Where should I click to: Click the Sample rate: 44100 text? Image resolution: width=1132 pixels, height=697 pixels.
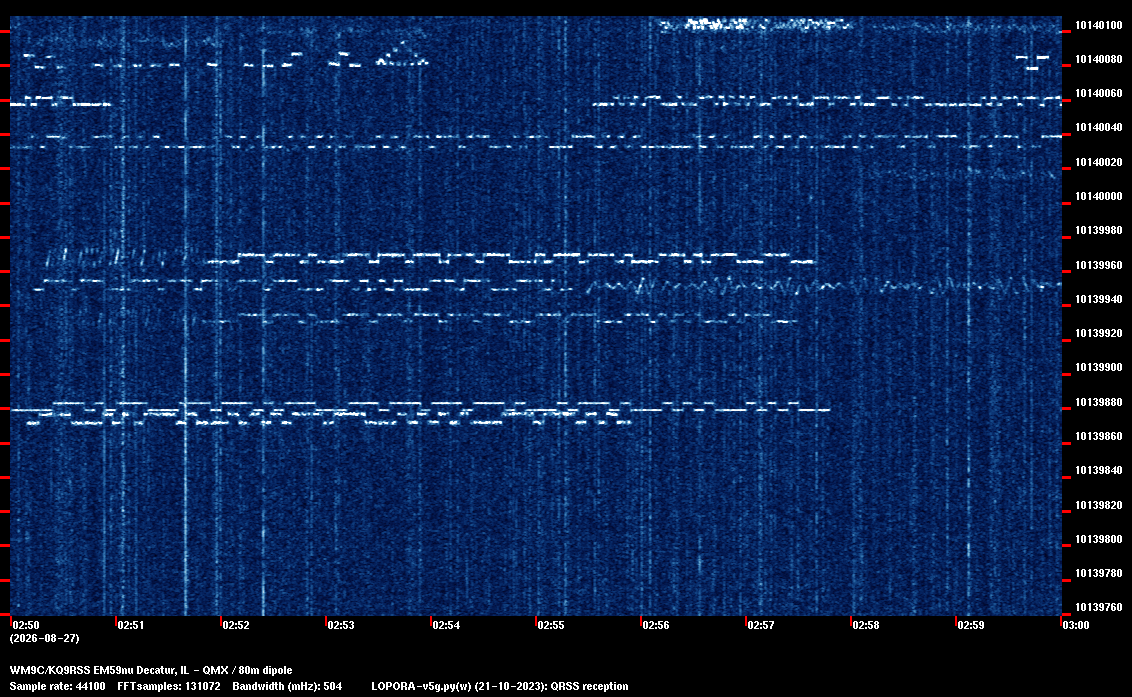tap(57, 686)
